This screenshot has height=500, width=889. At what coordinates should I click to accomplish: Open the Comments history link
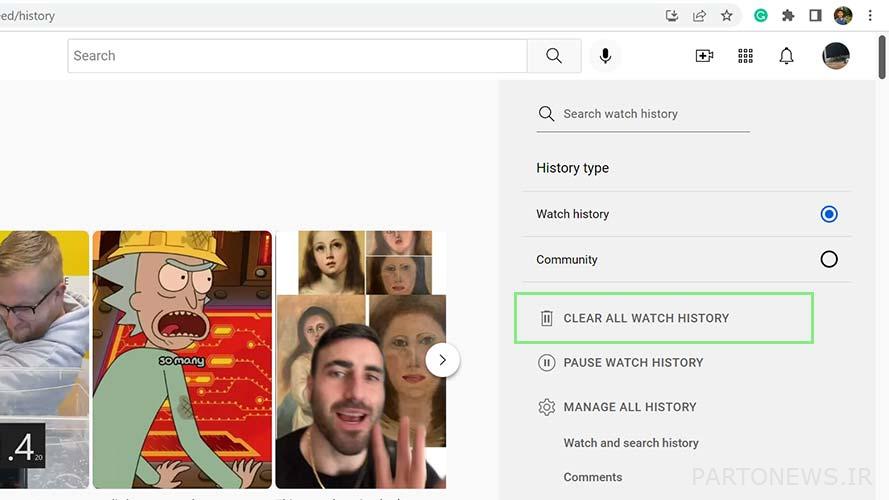tap(592, 477)
